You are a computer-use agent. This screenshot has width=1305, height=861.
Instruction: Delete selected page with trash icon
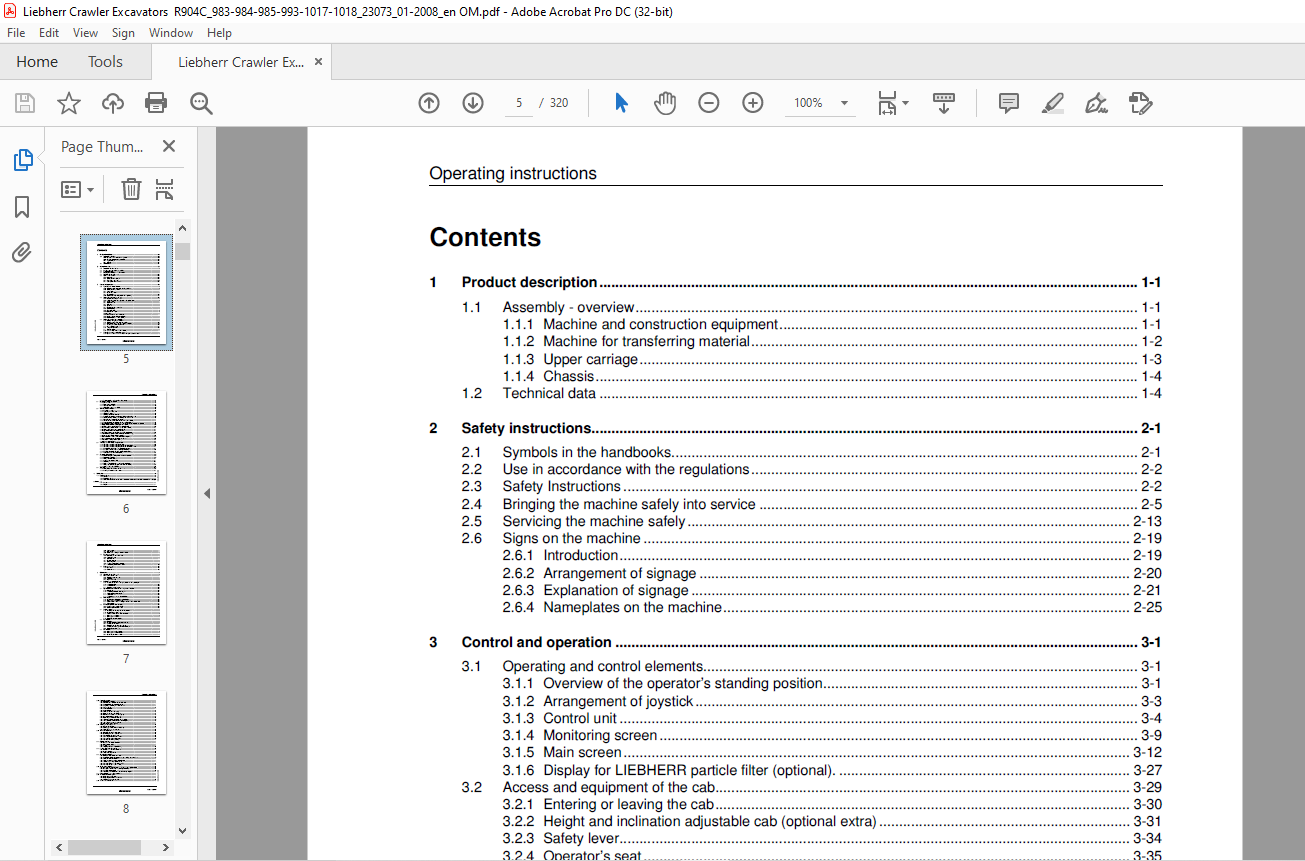pyautogui.click(x=131, y=189)
